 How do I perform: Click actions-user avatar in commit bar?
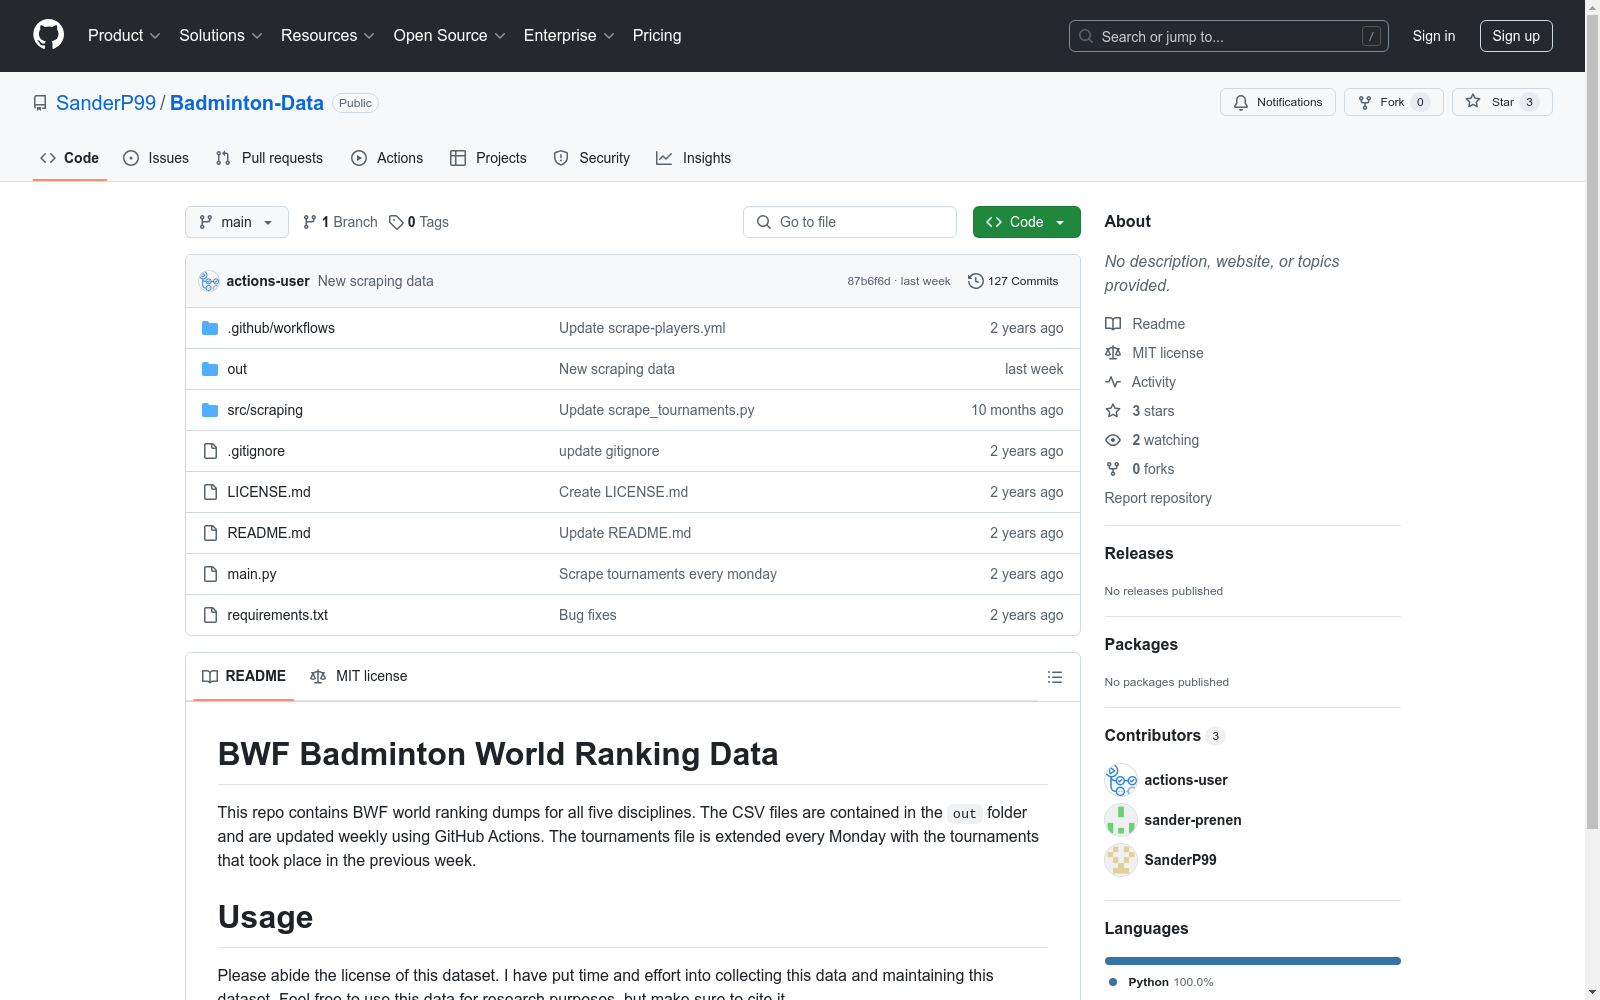tap(209, 281)
